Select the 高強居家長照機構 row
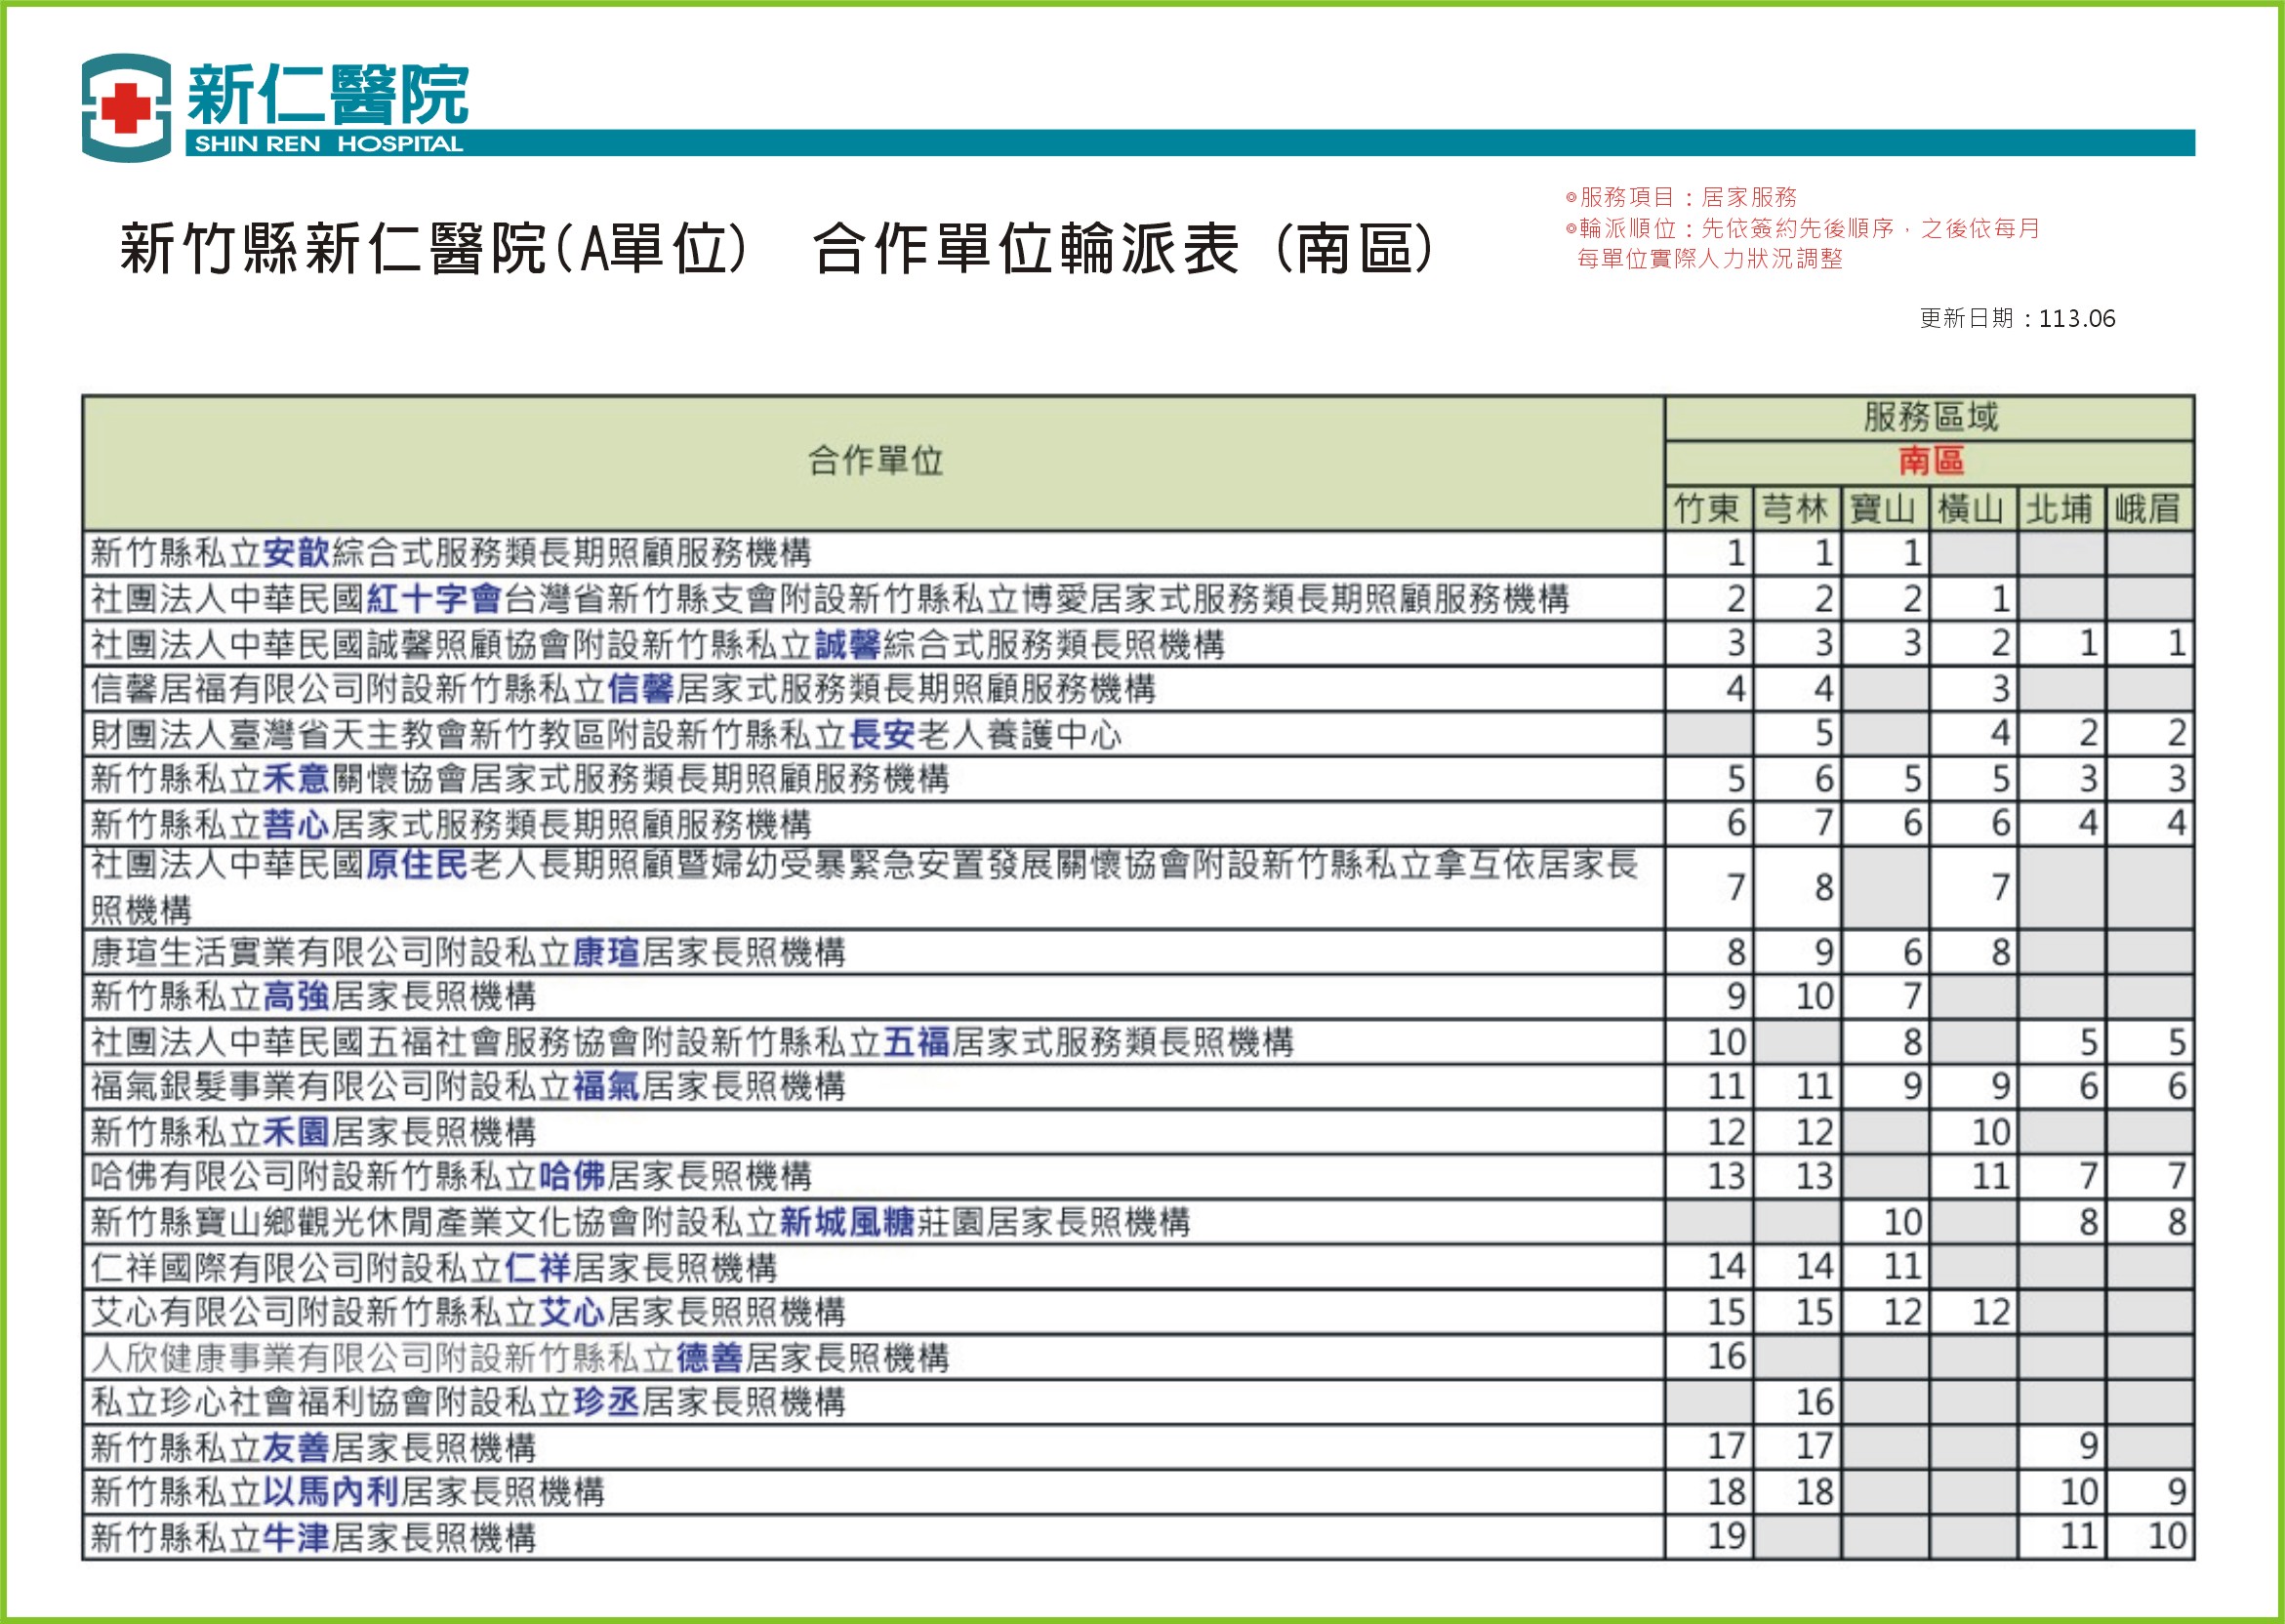This screenshot has height=1624, width=2285. 1139,997
